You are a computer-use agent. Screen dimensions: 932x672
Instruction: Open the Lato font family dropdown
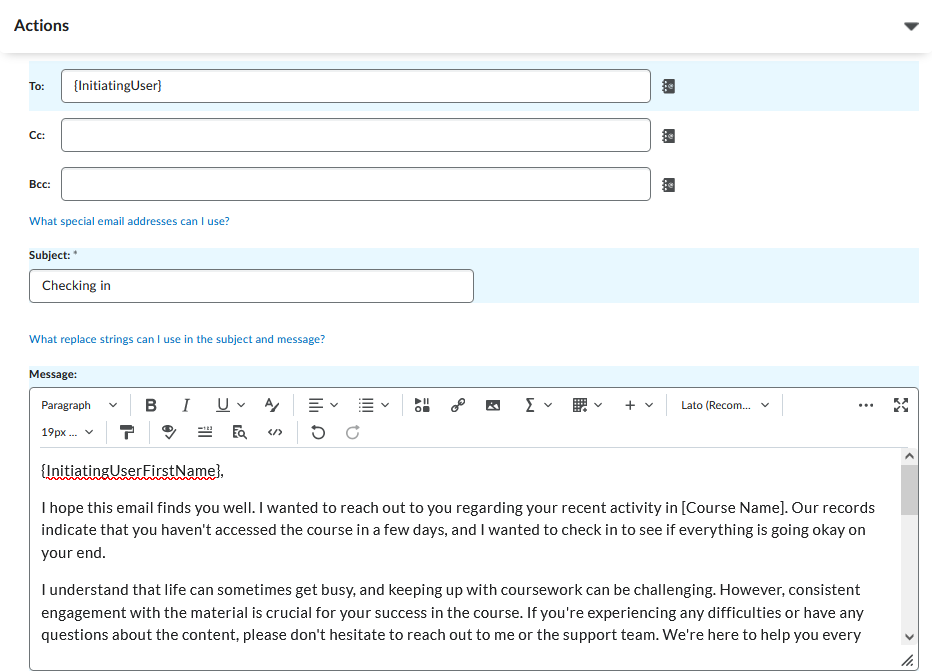point(725,405)
